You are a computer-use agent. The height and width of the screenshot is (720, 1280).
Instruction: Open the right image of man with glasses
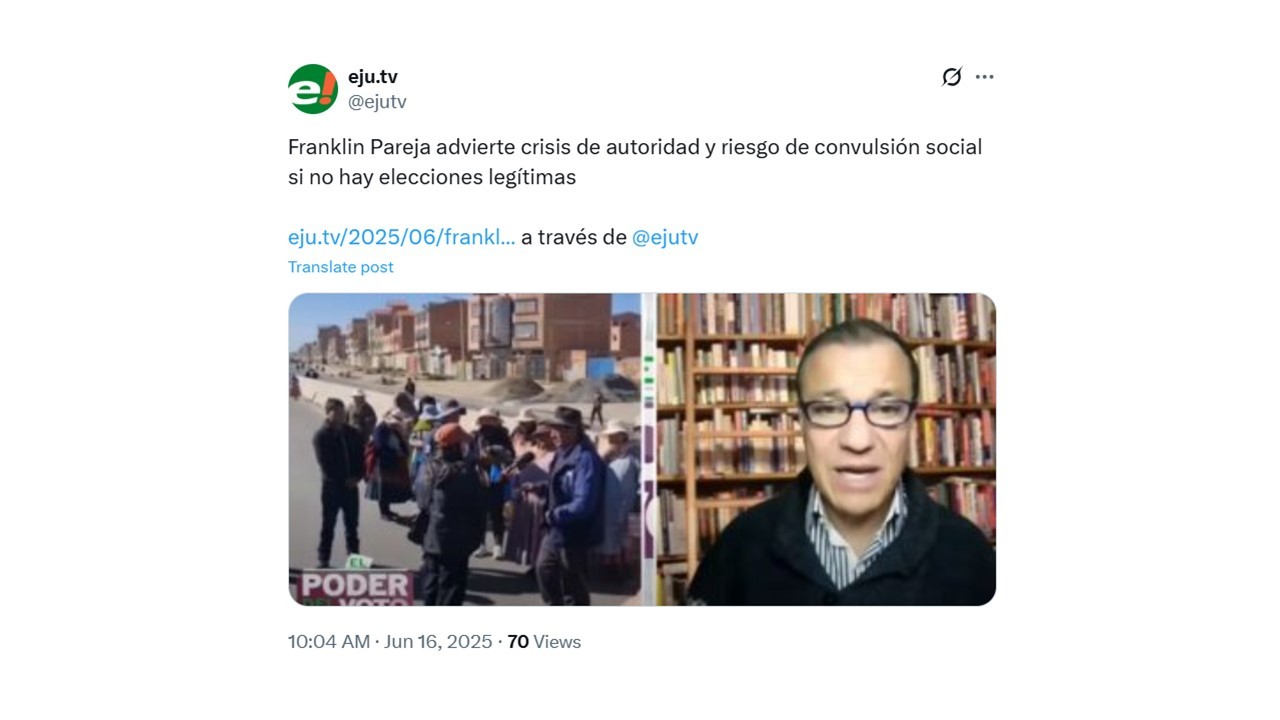point(825,449)
